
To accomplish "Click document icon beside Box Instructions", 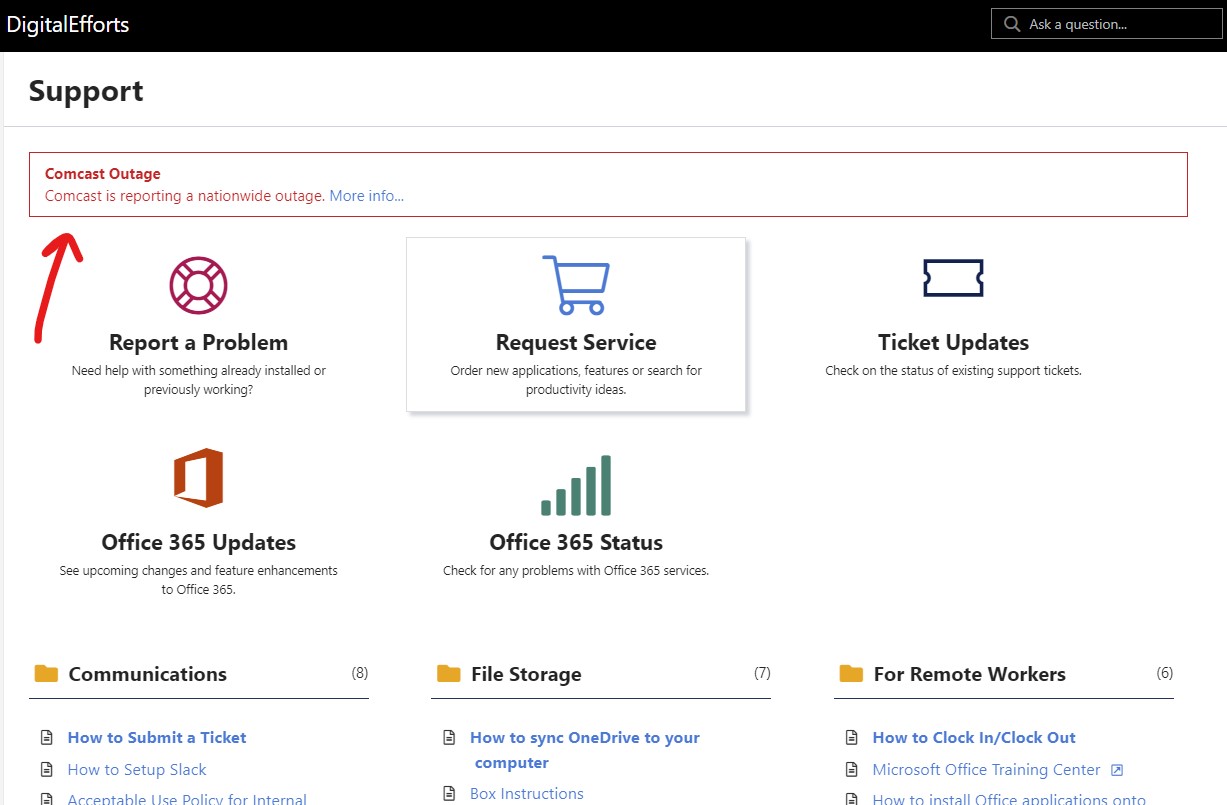I will [449, 794].
